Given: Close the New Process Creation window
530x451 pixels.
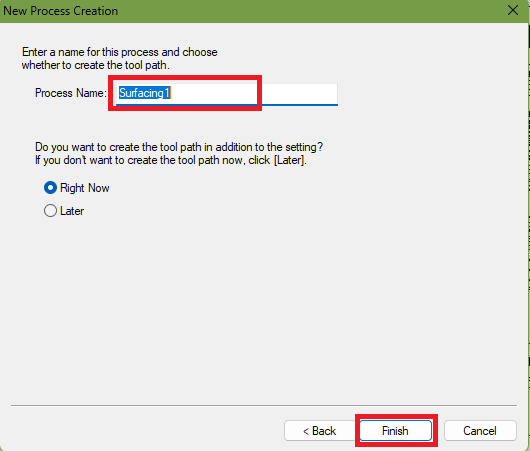Looking at the screenshot, I should click(x=513, y=10).
